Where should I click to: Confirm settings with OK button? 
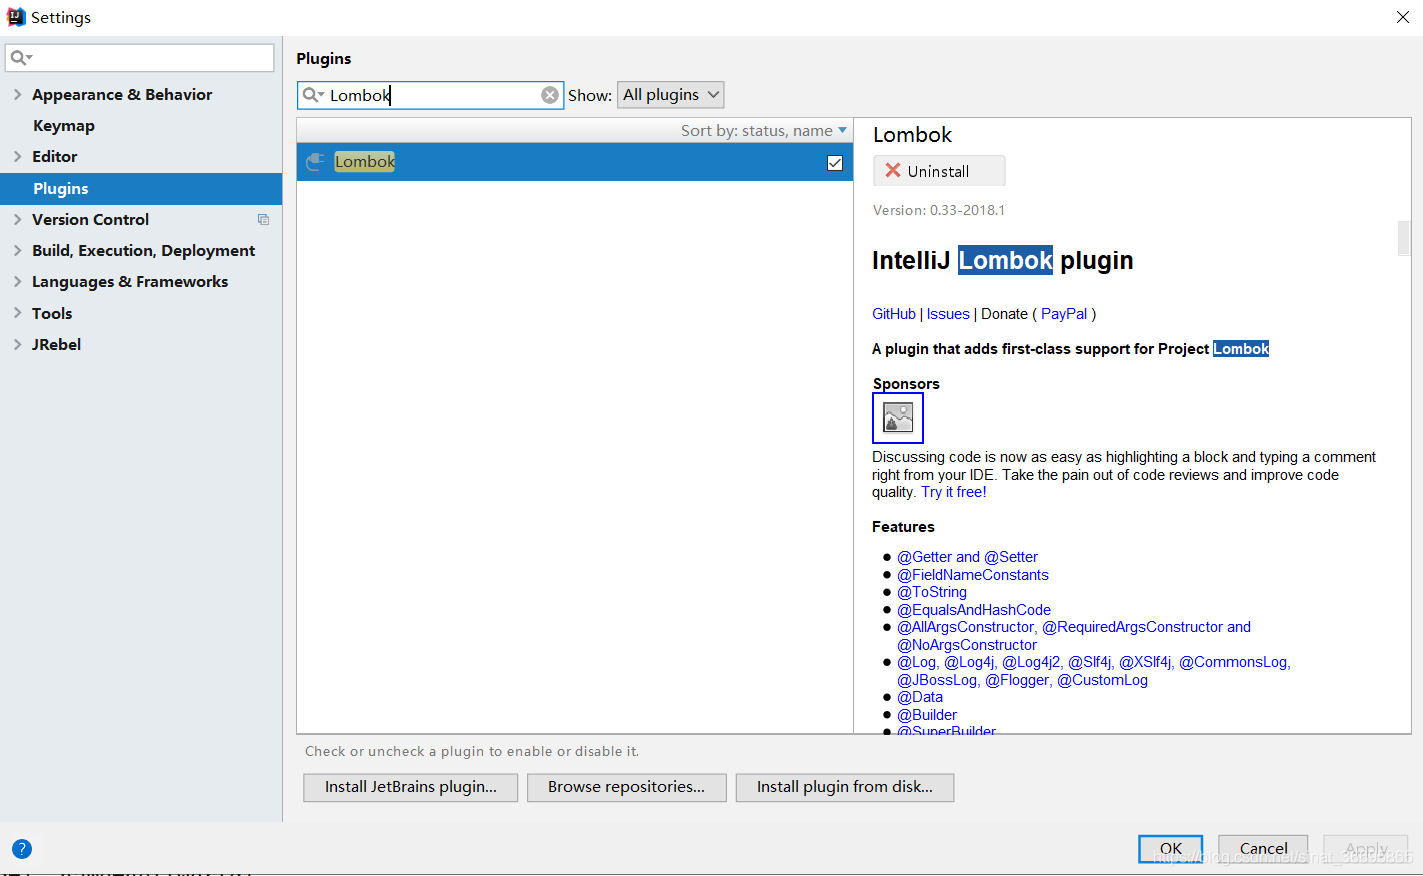point(1171,849)
